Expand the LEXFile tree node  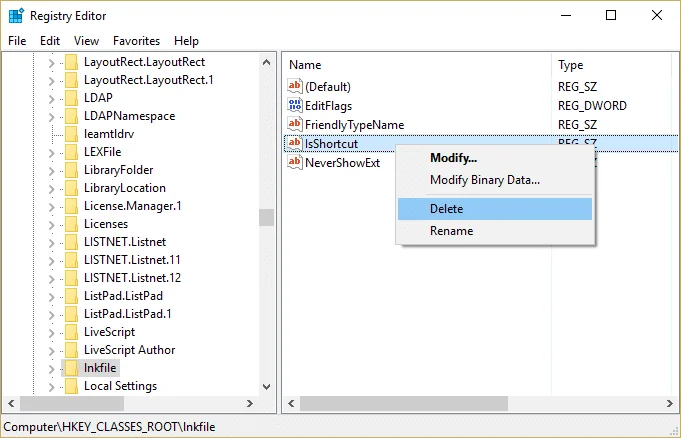(x=51, y=153)
